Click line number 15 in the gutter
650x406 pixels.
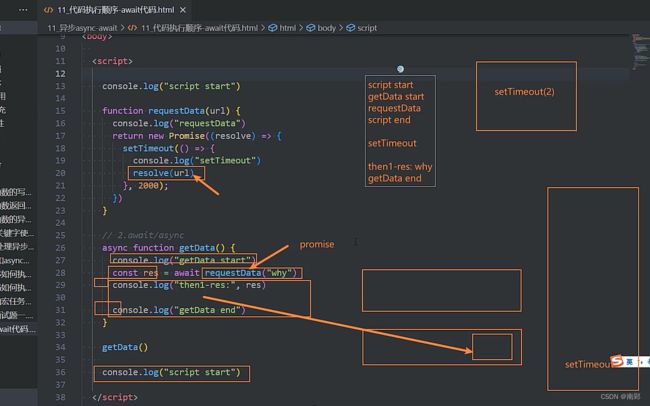click(61, 111)
